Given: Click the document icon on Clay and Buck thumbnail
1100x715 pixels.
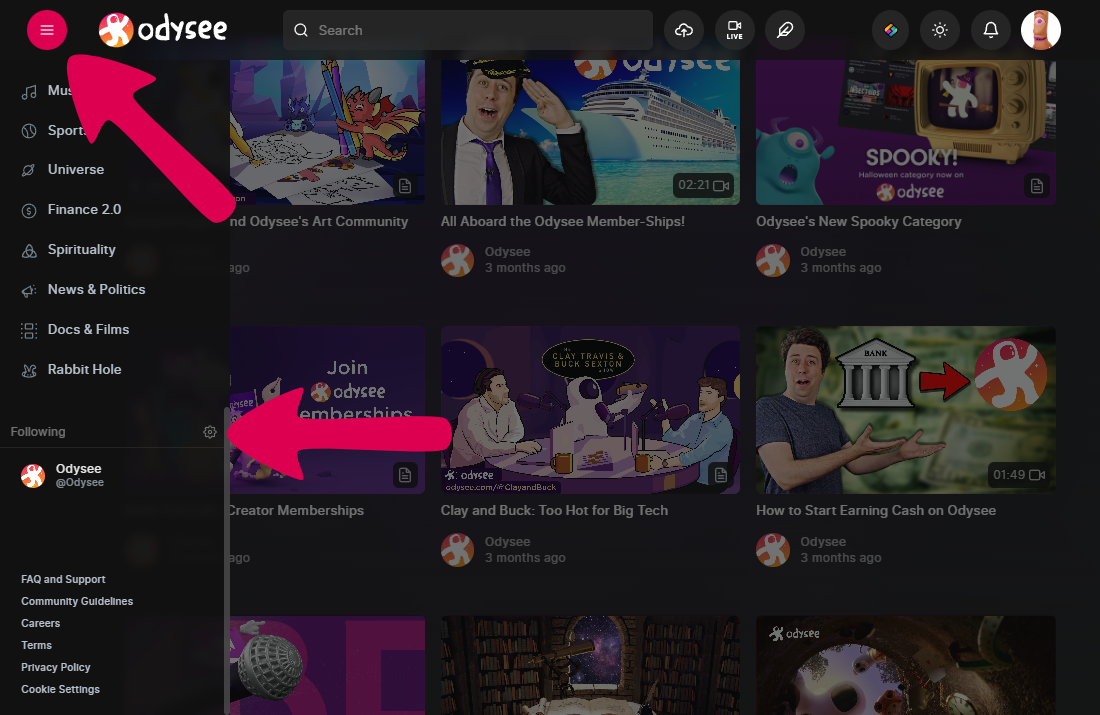Looking at the screenshot, I should 720,475.
